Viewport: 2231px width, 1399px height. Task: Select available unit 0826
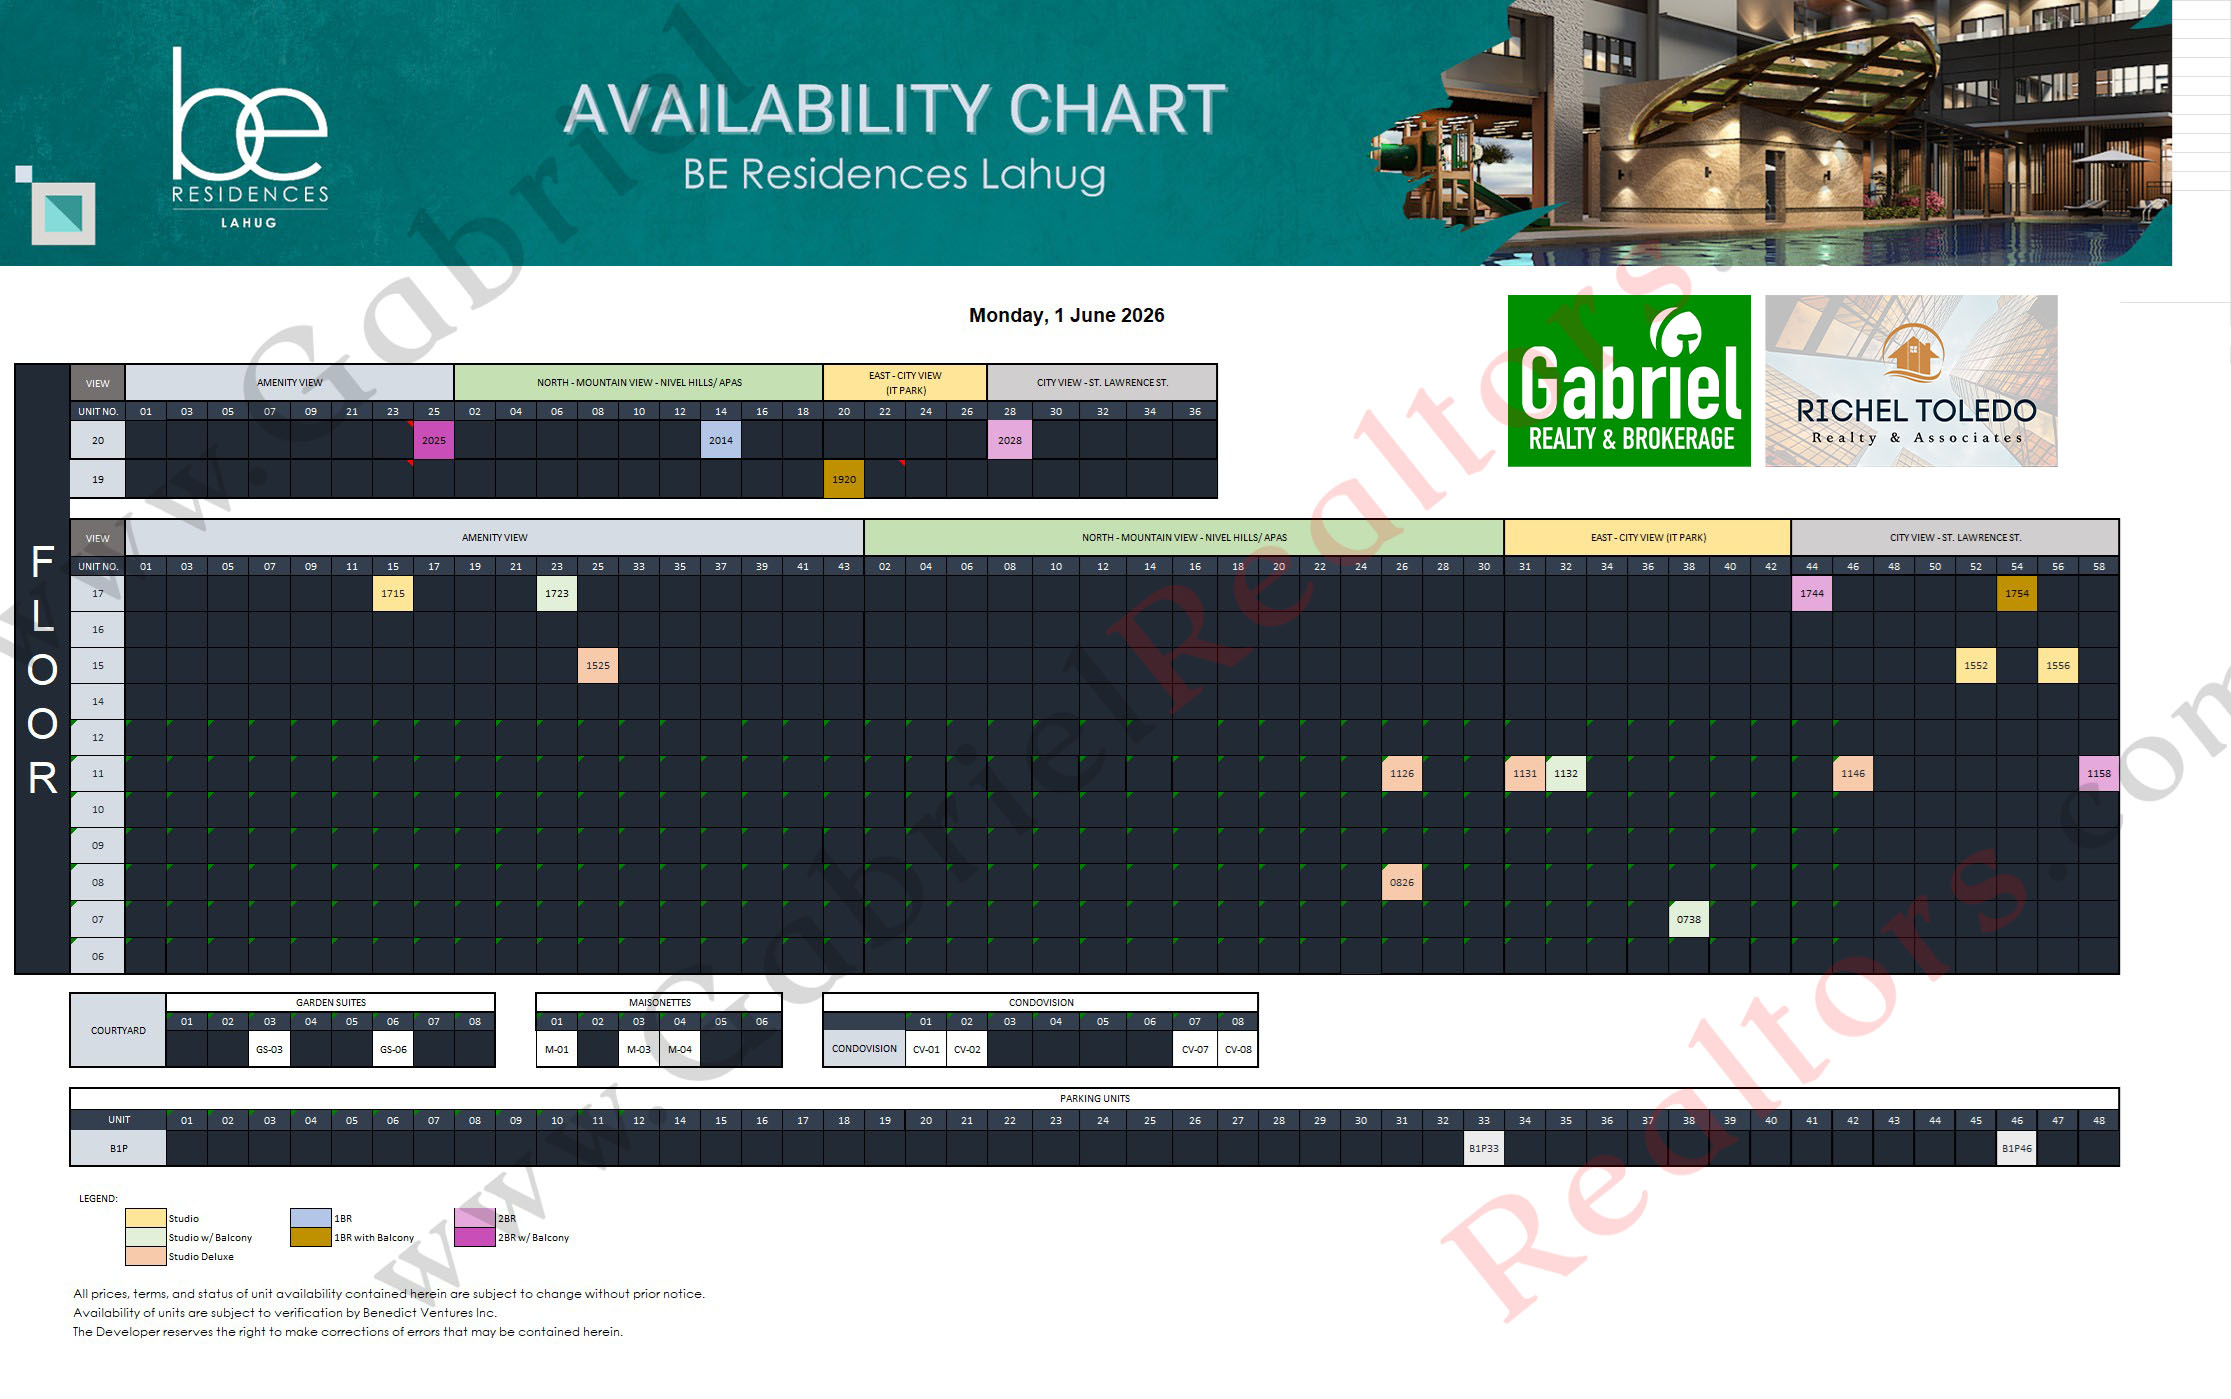pyautogui.click(x=1402, y=882)
